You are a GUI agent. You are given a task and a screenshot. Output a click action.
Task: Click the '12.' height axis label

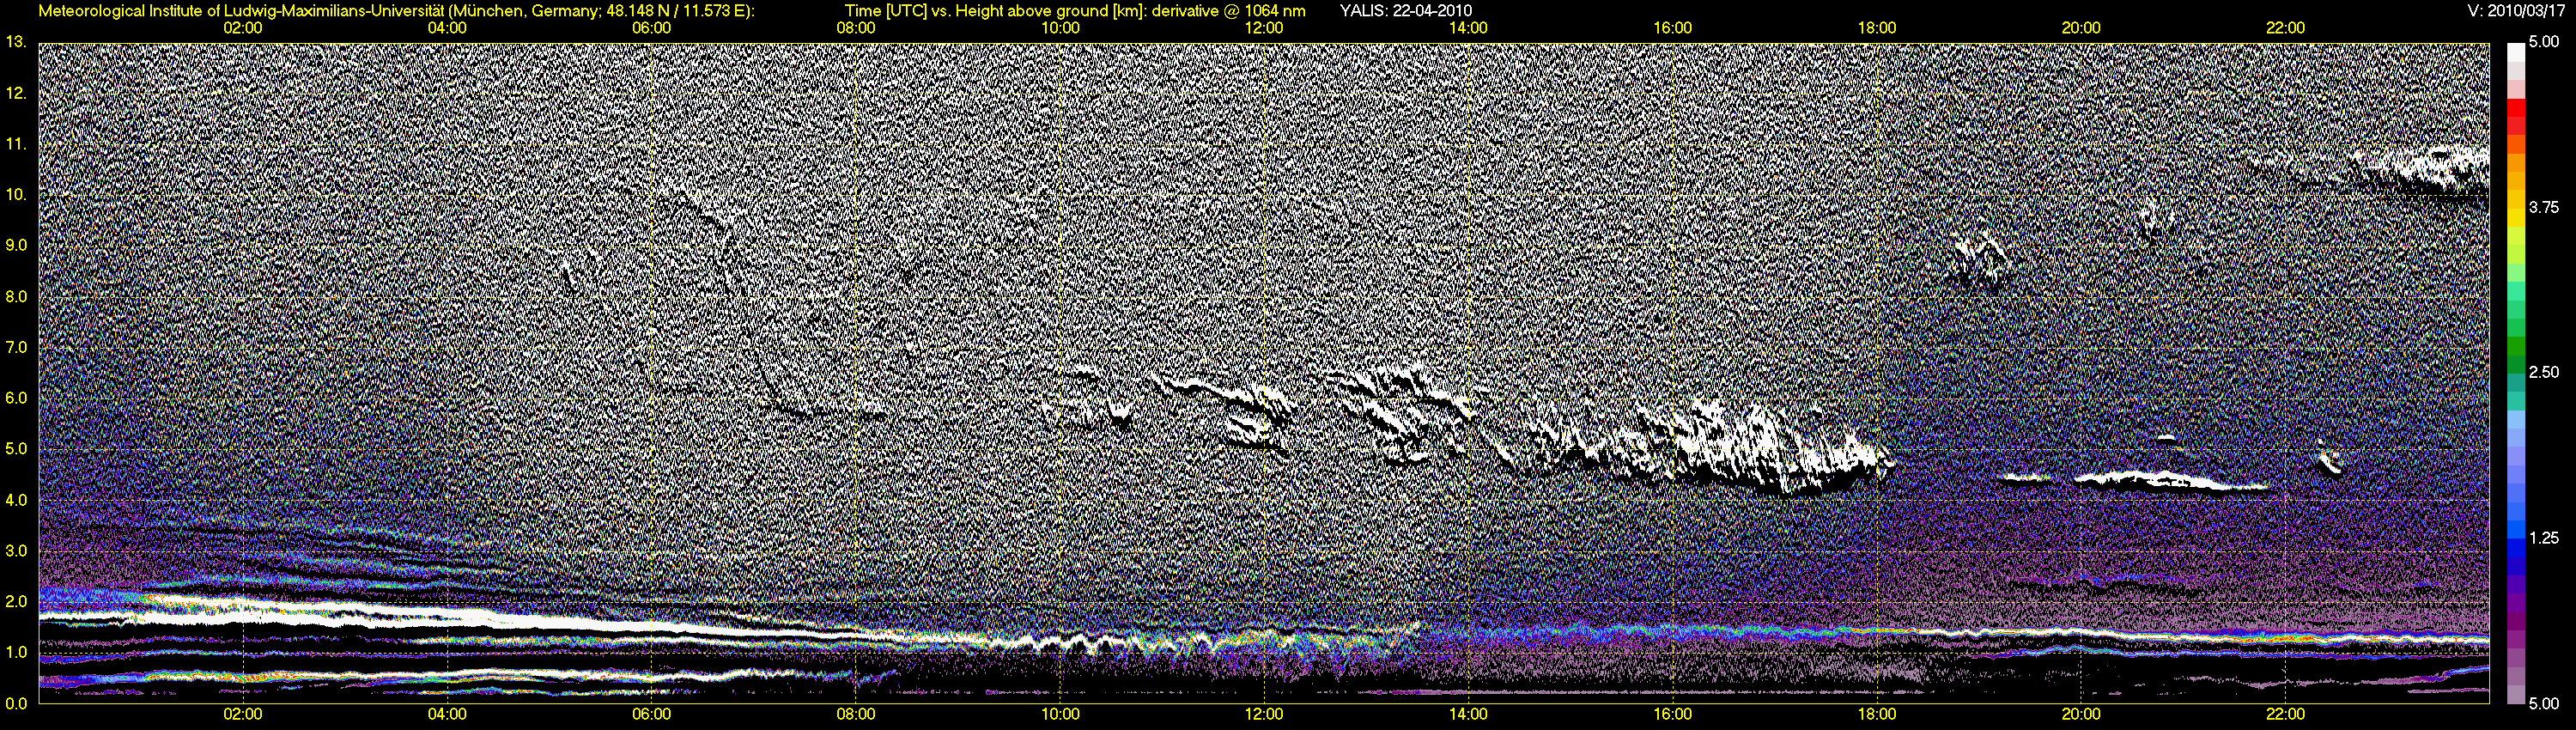[16, 93]
